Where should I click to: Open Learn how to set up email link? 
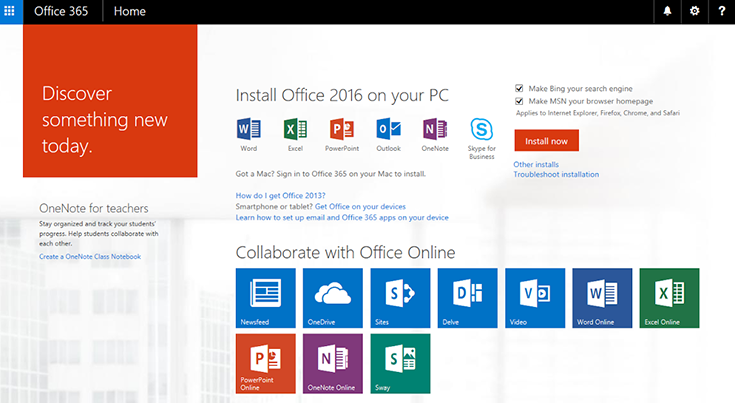pyautogui.click(x=342, y=217)
